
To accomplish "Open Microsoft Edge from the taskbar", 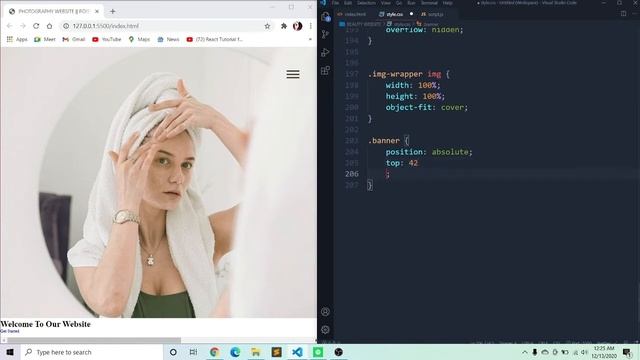I will tap(235, 352).
